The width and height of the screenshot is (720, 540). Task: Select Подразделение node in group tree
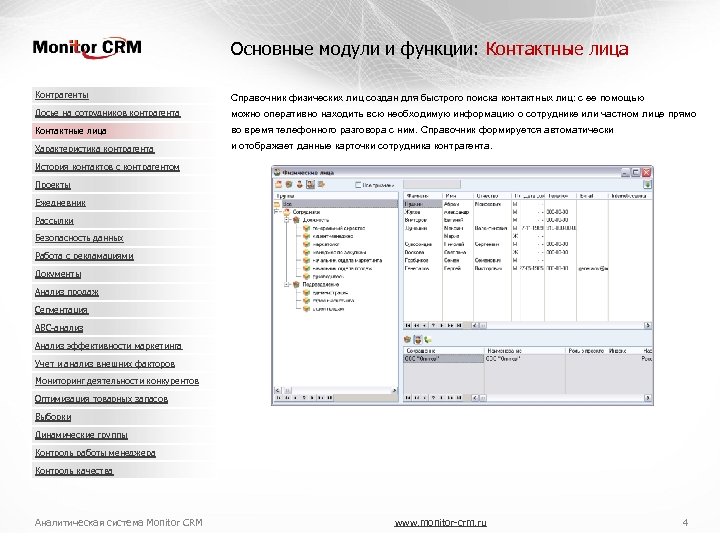tap(321, 285)
